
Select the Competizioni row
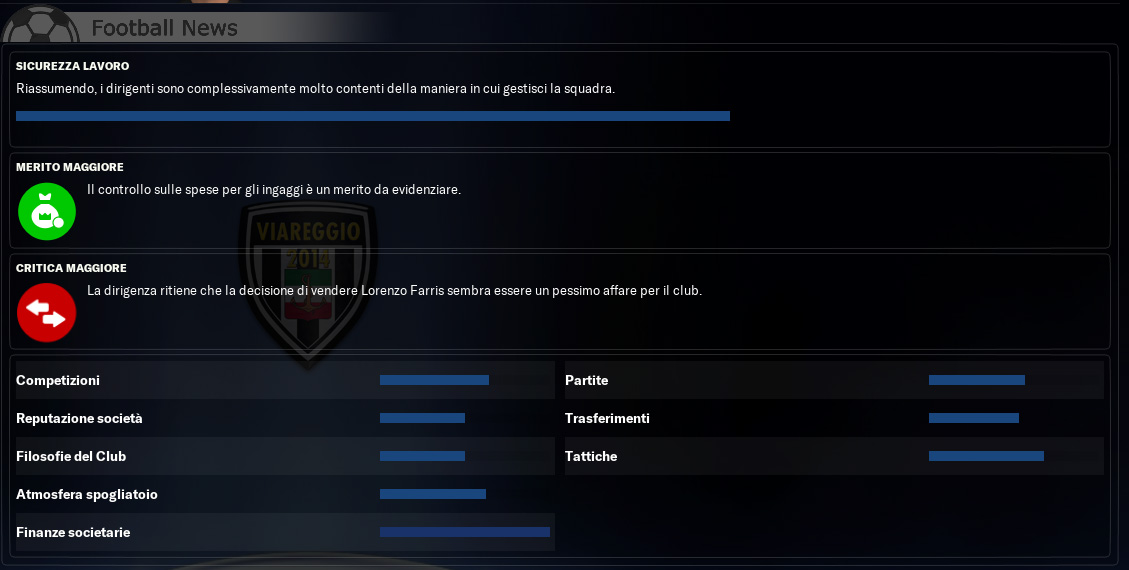click(x=285, y=380)
